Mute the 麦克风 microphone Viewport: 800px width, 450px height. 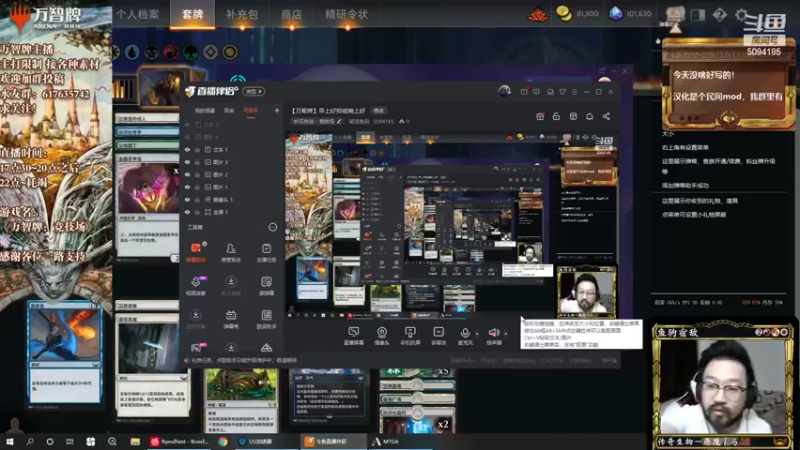point(465,336)
